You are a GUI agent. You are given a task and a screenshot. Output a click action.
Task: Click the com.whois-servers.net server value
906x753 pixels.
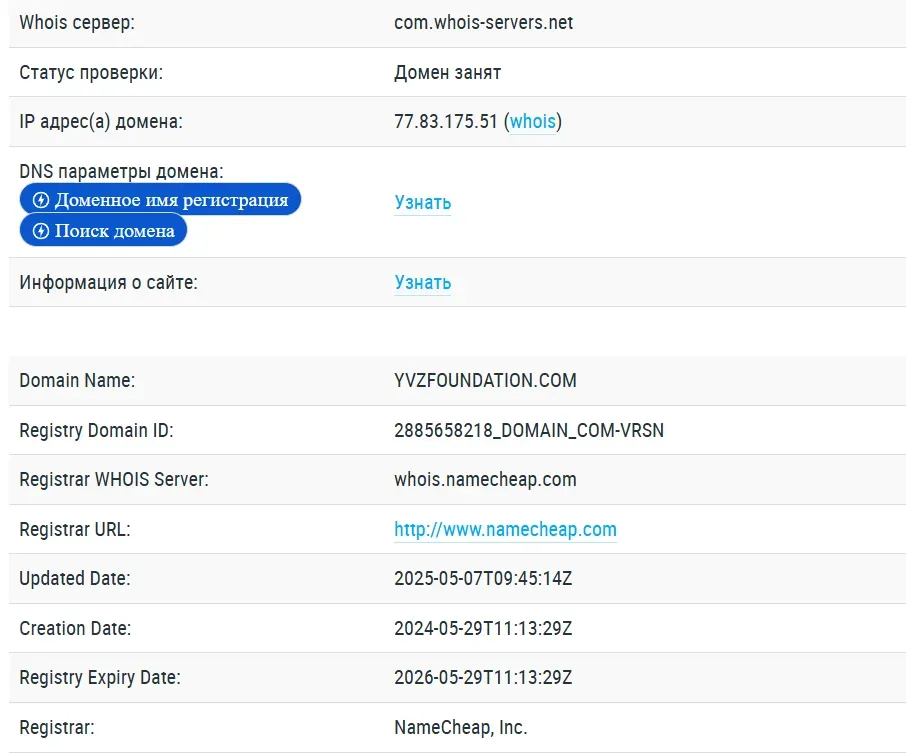point(483,22)
